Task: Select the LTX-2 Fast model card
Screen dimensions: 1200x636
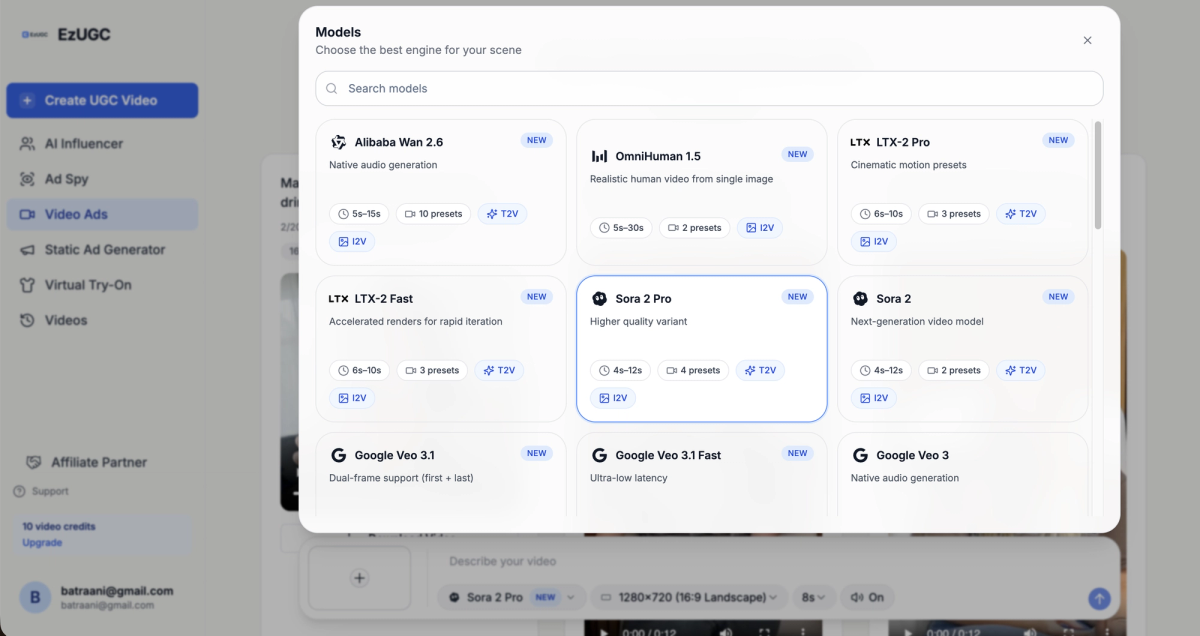Action: point(440,348)
